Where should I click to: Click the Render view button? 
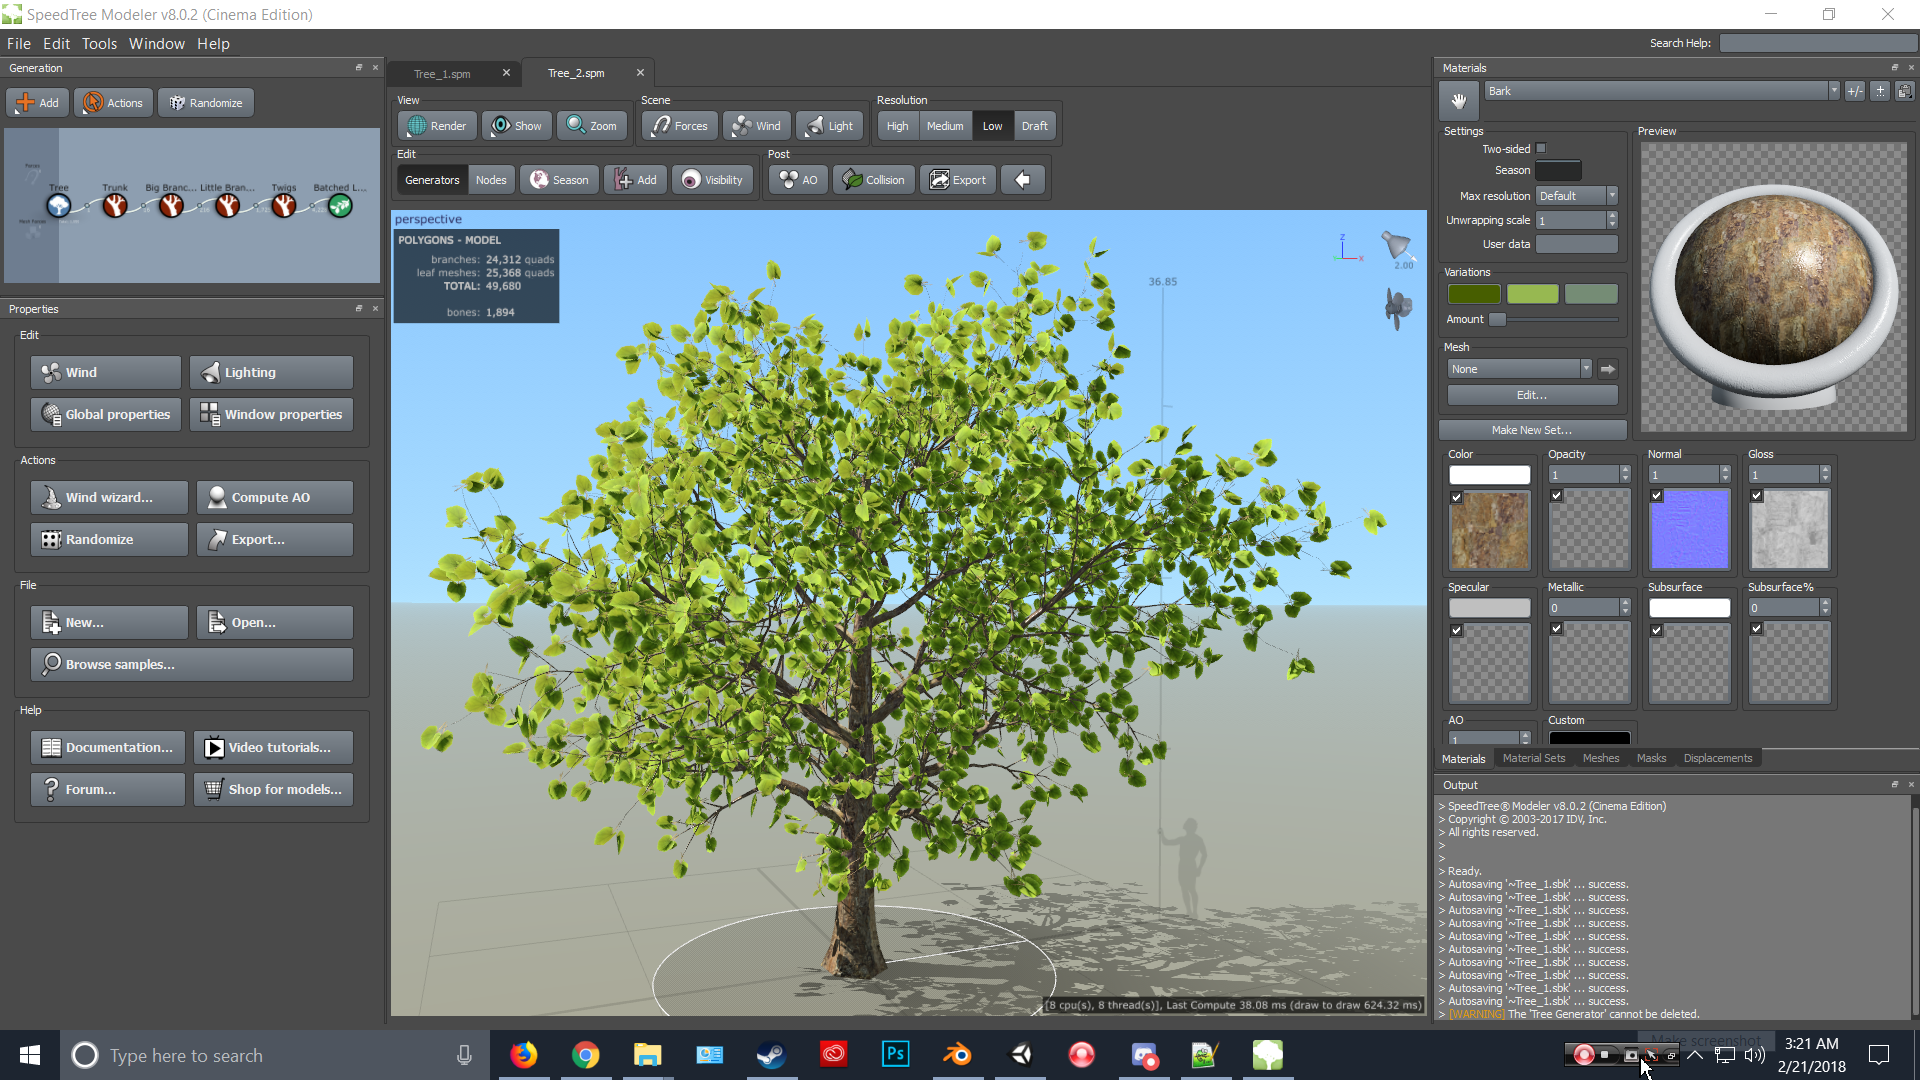(x=437, y=126)
